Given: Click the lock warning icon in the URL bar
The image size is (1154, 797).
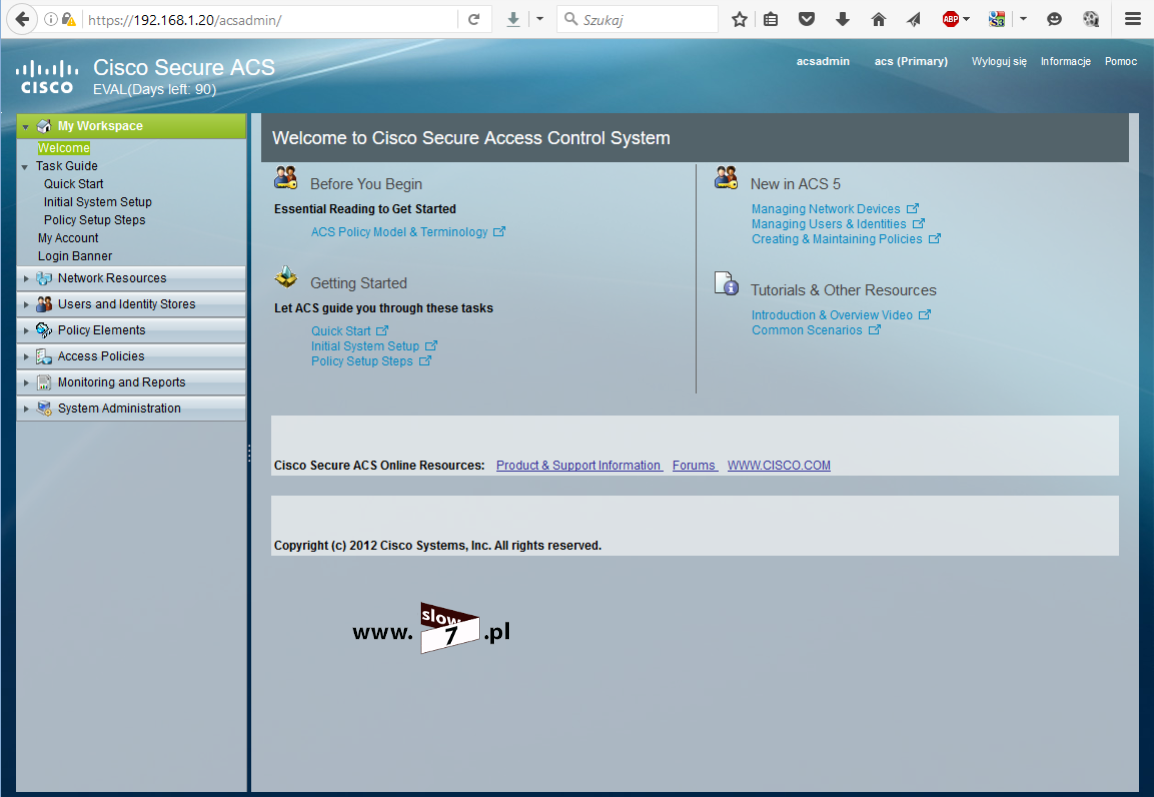Looking at the screenshot, I should tap(68, 20).
